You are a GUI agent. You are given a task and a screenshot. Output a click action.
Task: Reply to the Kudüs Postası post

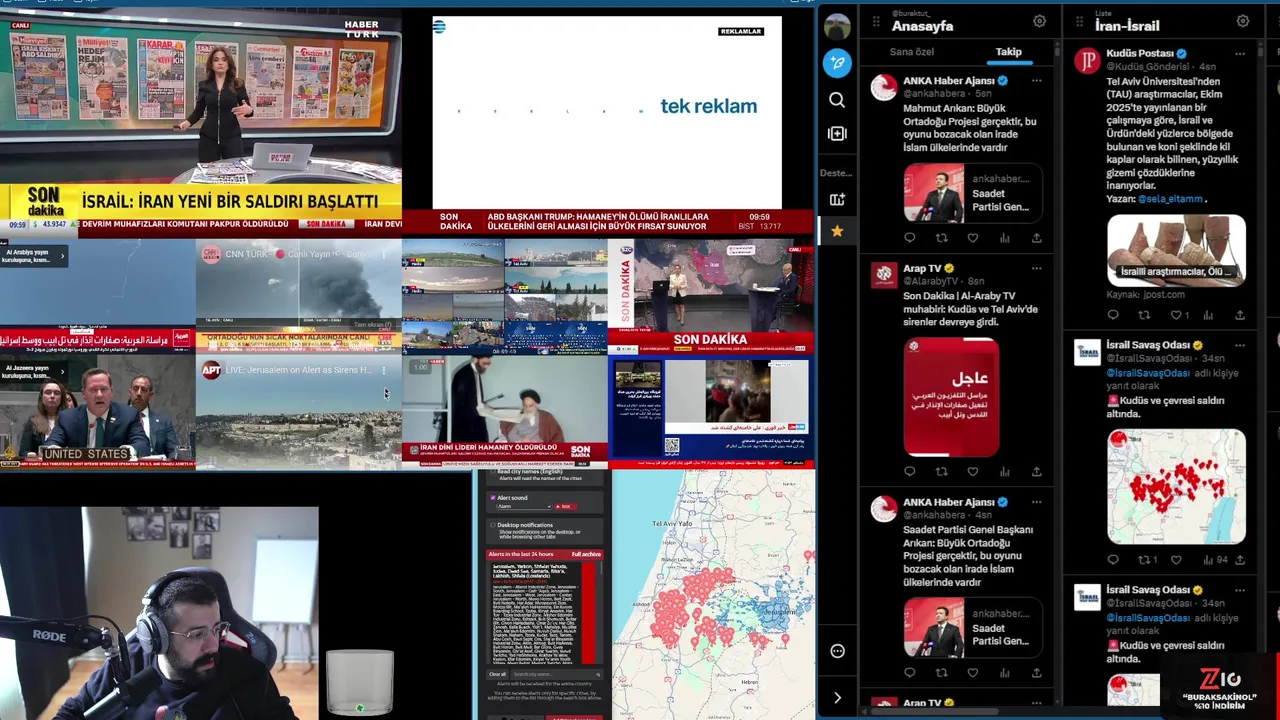pyautogui.click(x=1112, y=315)
